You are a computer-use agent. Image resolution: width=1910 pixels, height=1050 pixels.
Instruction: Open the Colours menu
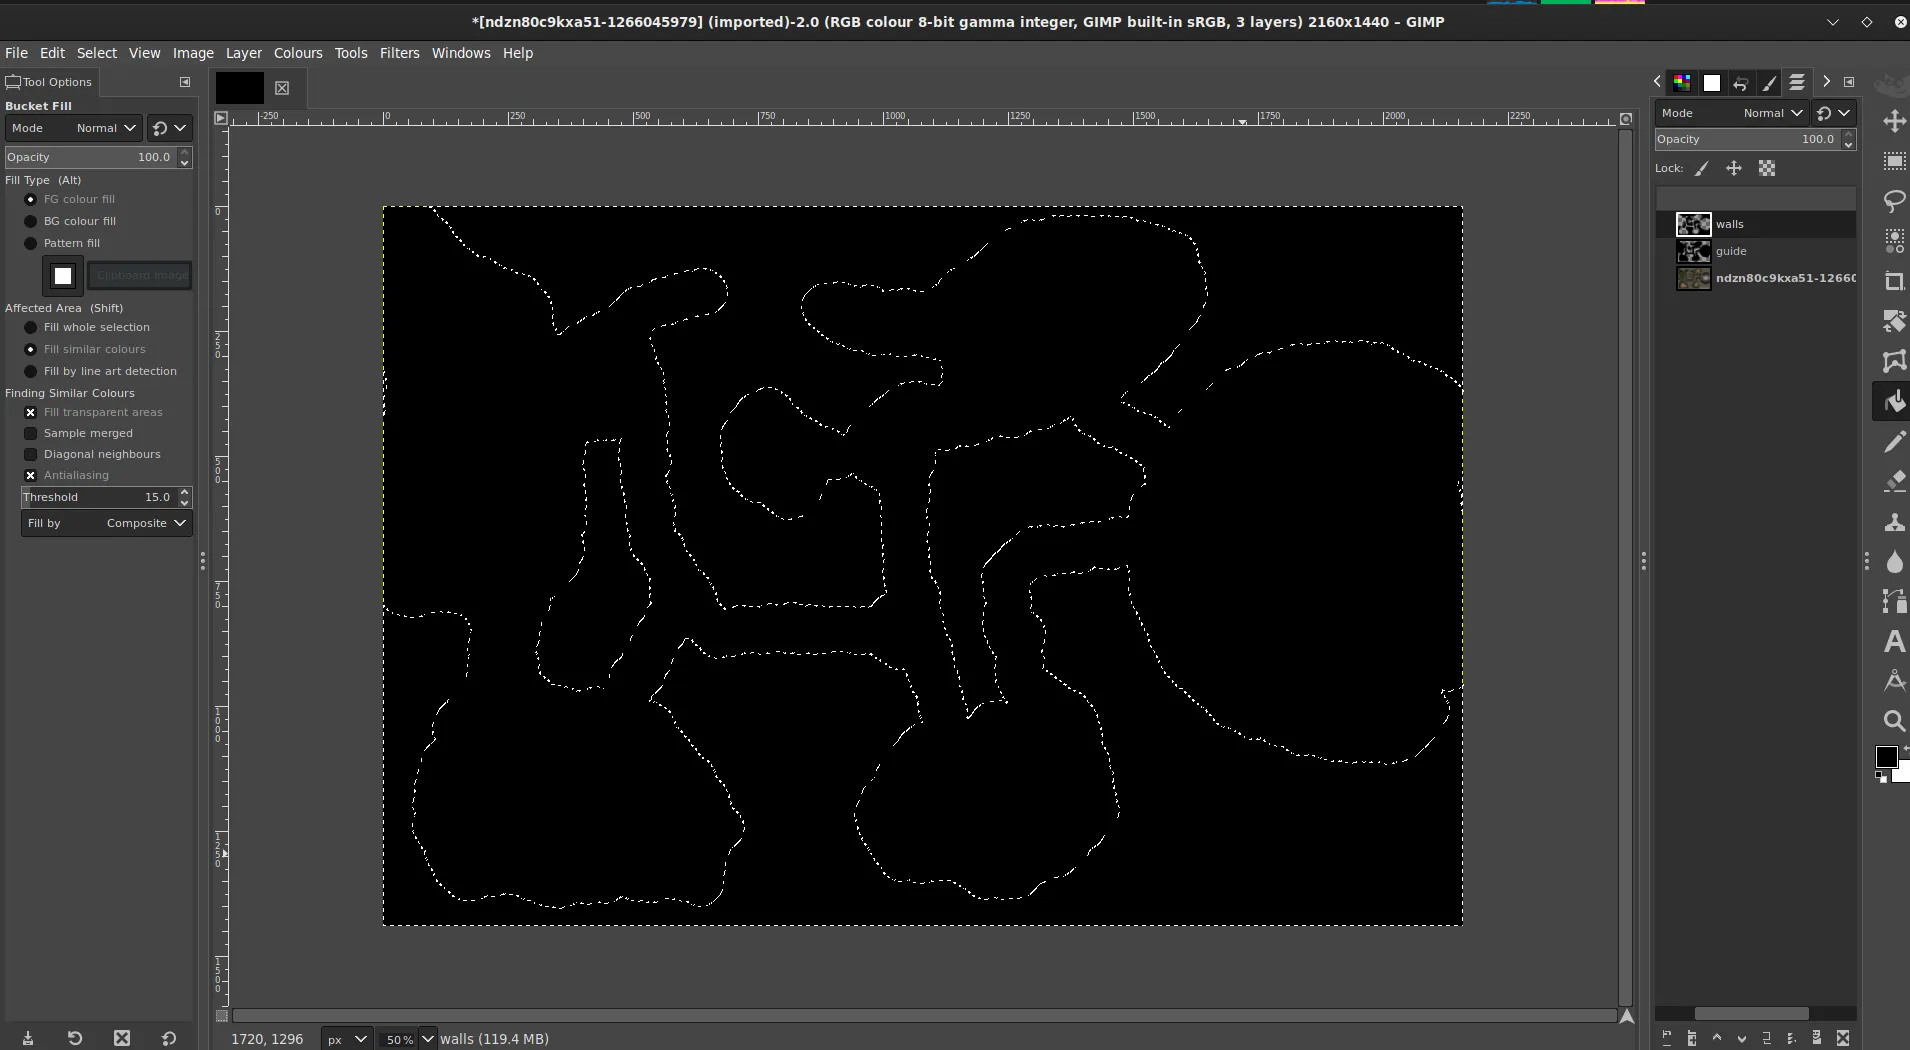pos(298,53)
